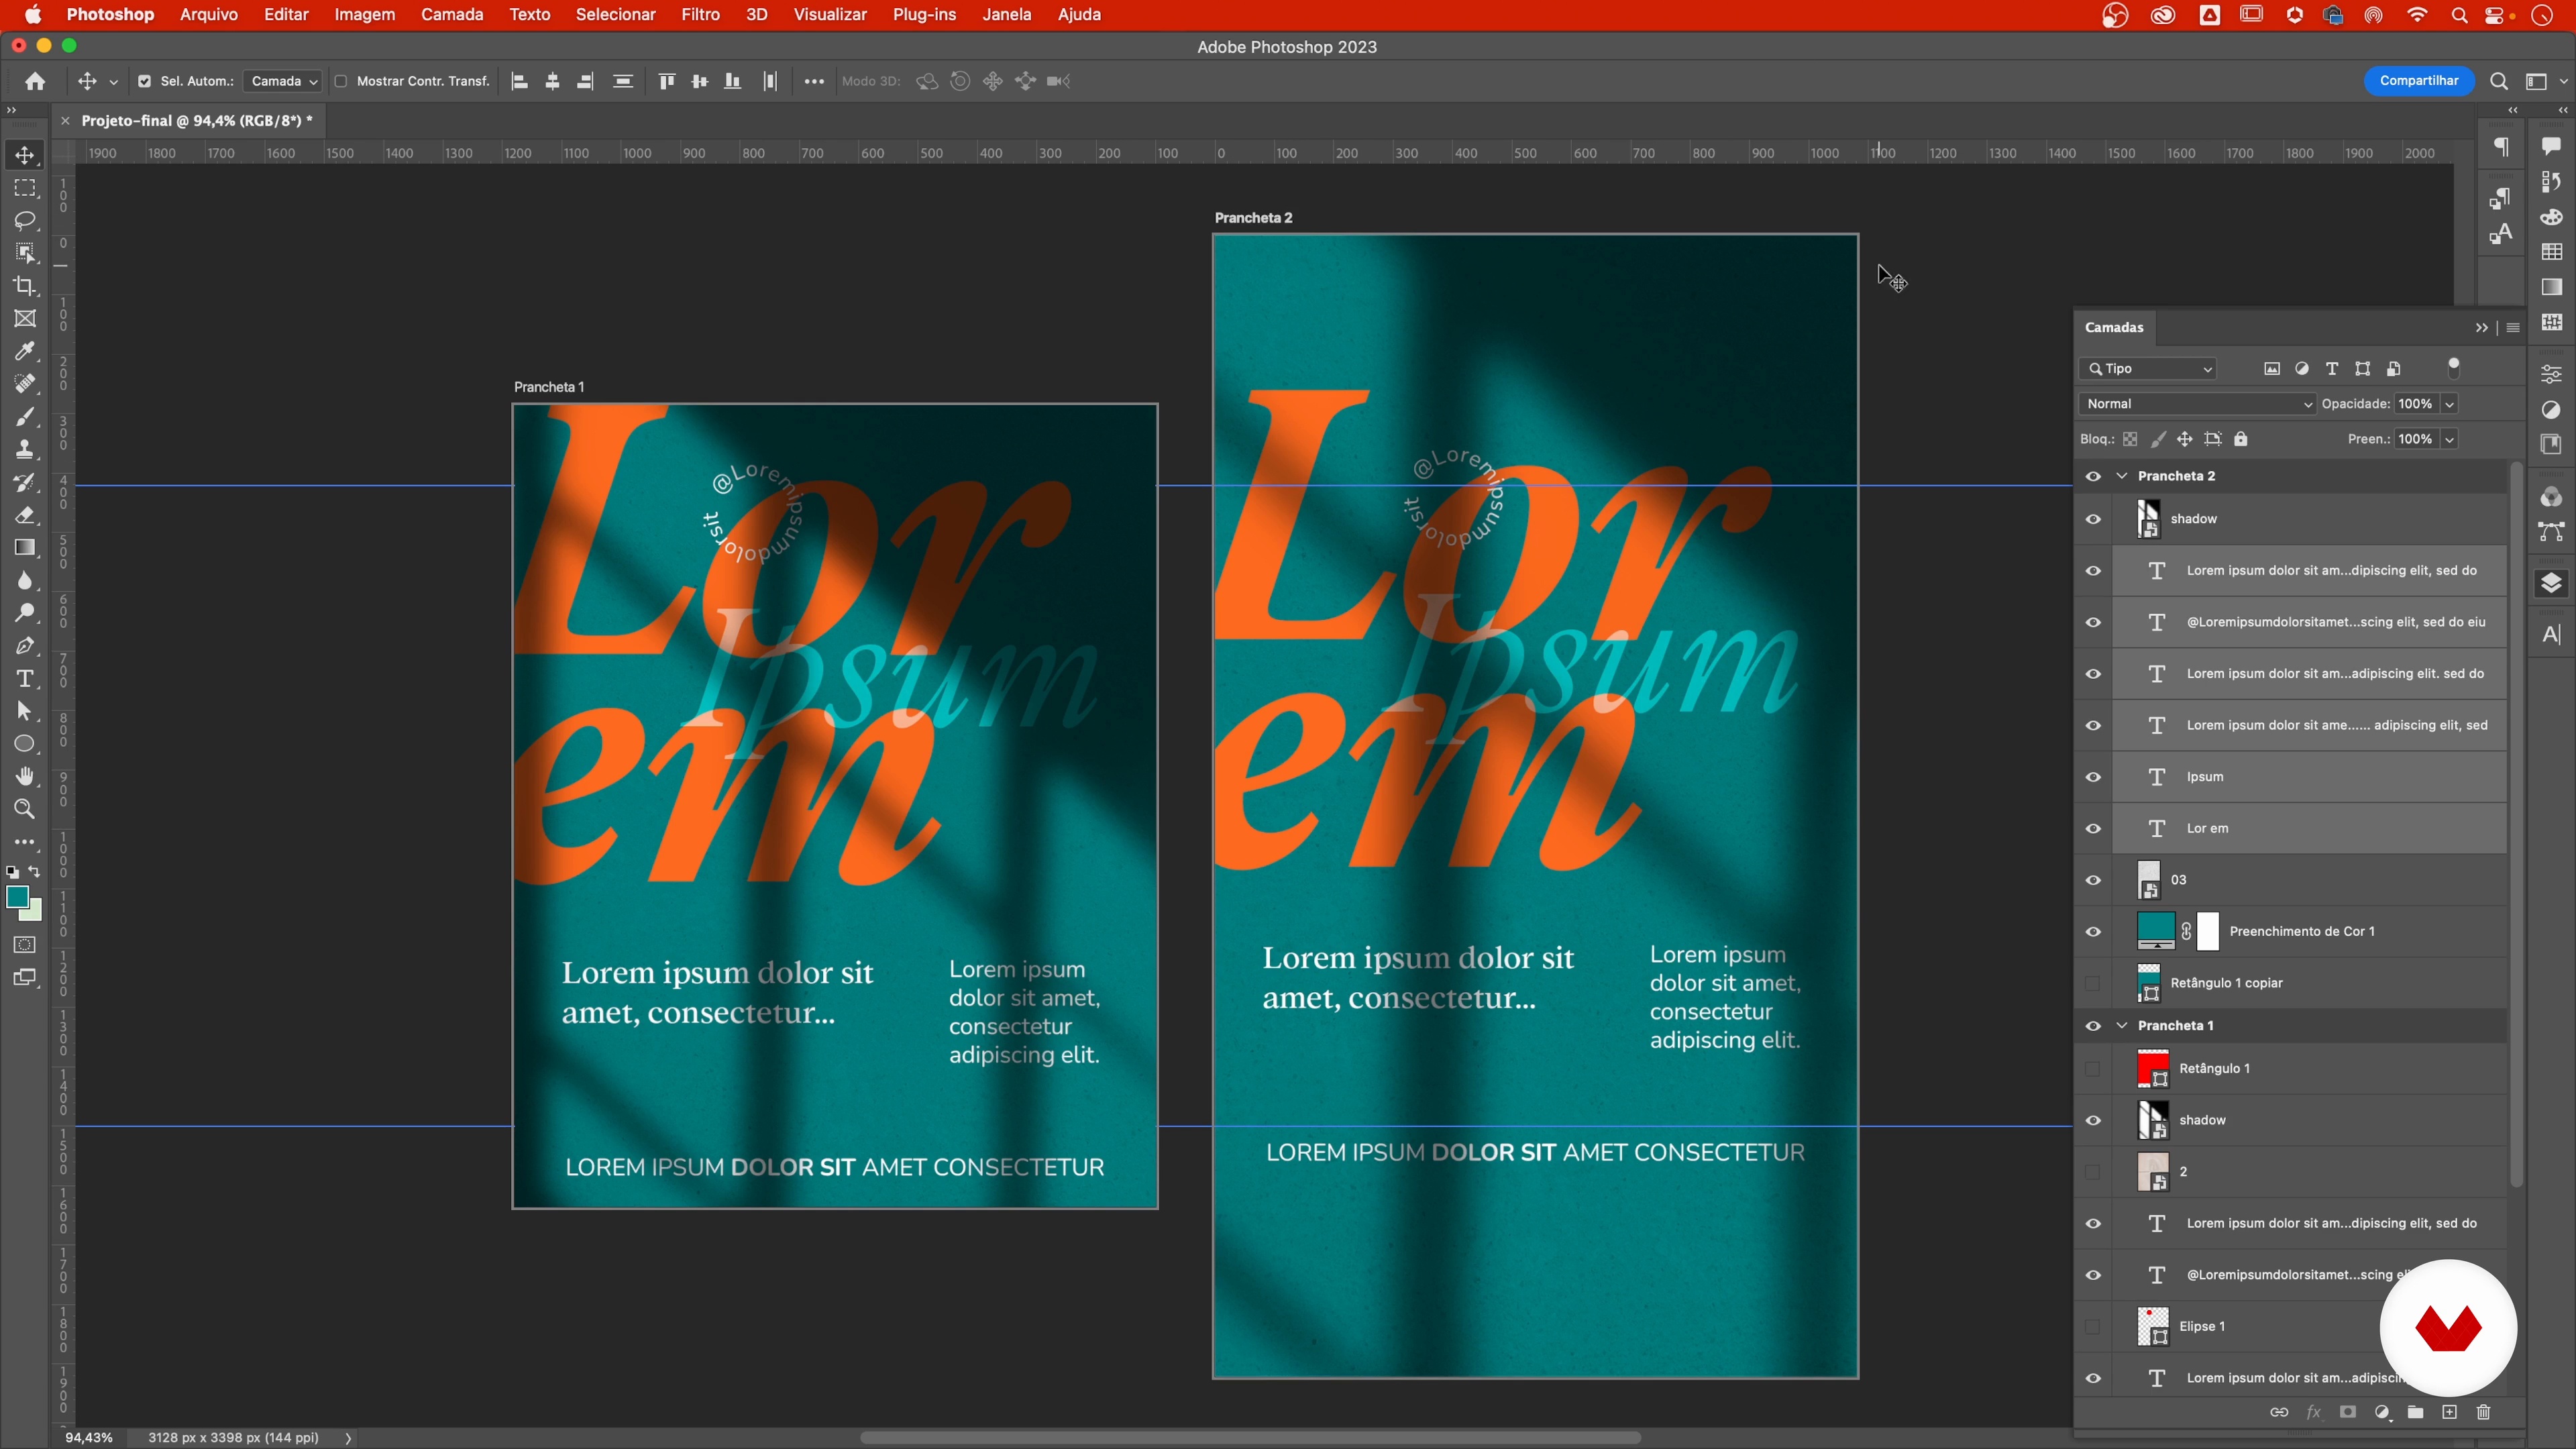This screenshot has width=2576, height=1449.
Task: Select the Frame tool
Action: tap(25, 319)
